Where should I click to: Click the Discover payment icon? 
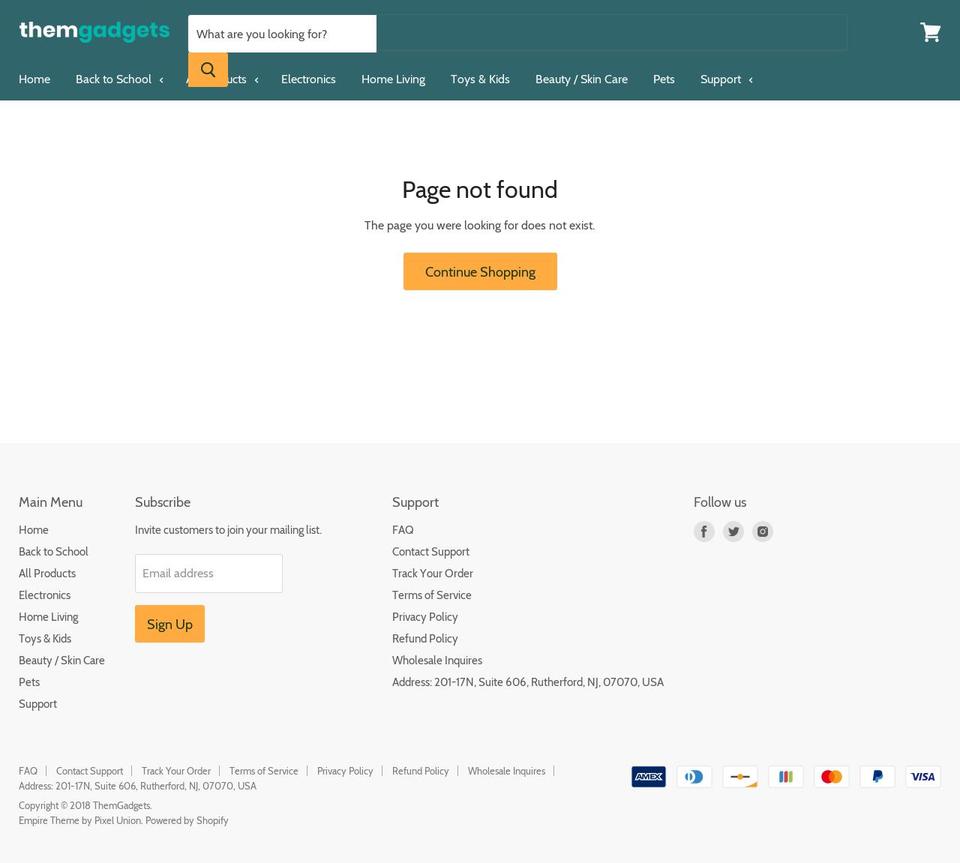click(x=740, y=777)
